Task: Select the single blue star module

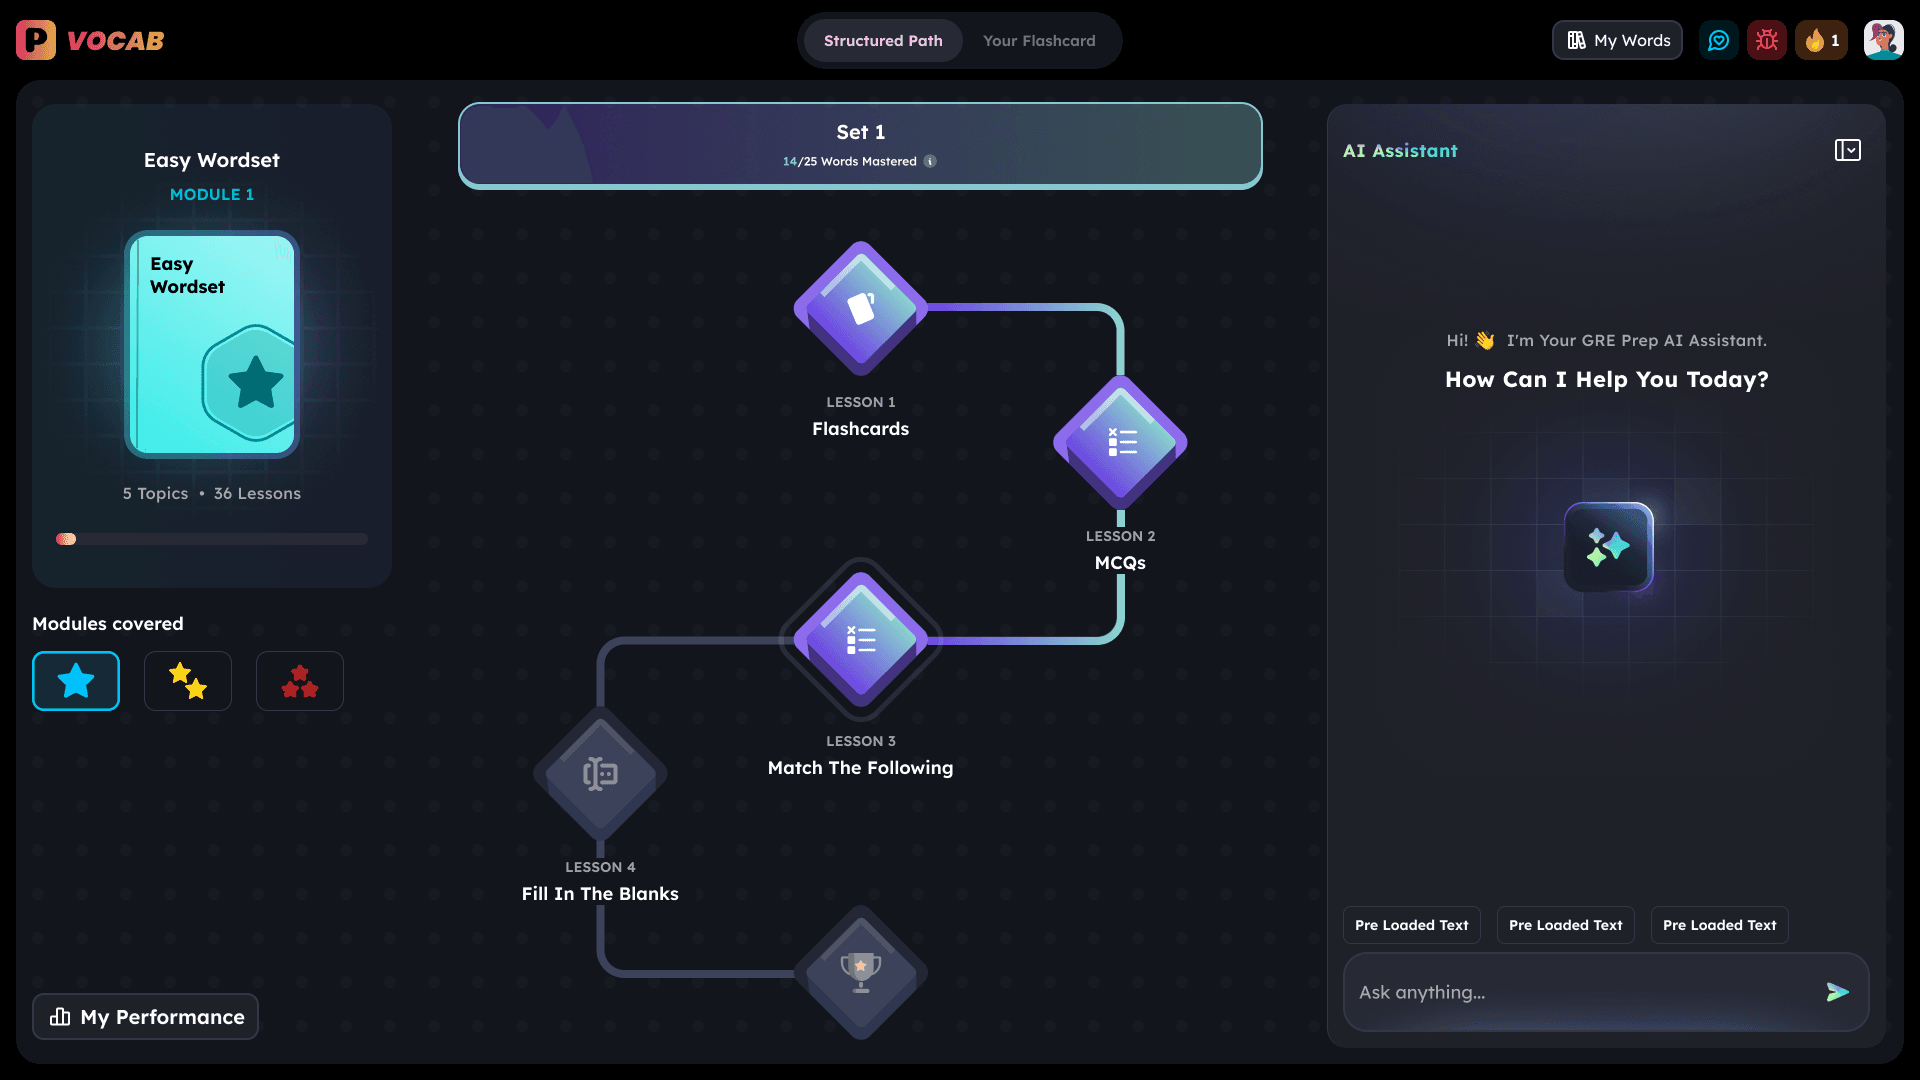Action: coord(76,681)
